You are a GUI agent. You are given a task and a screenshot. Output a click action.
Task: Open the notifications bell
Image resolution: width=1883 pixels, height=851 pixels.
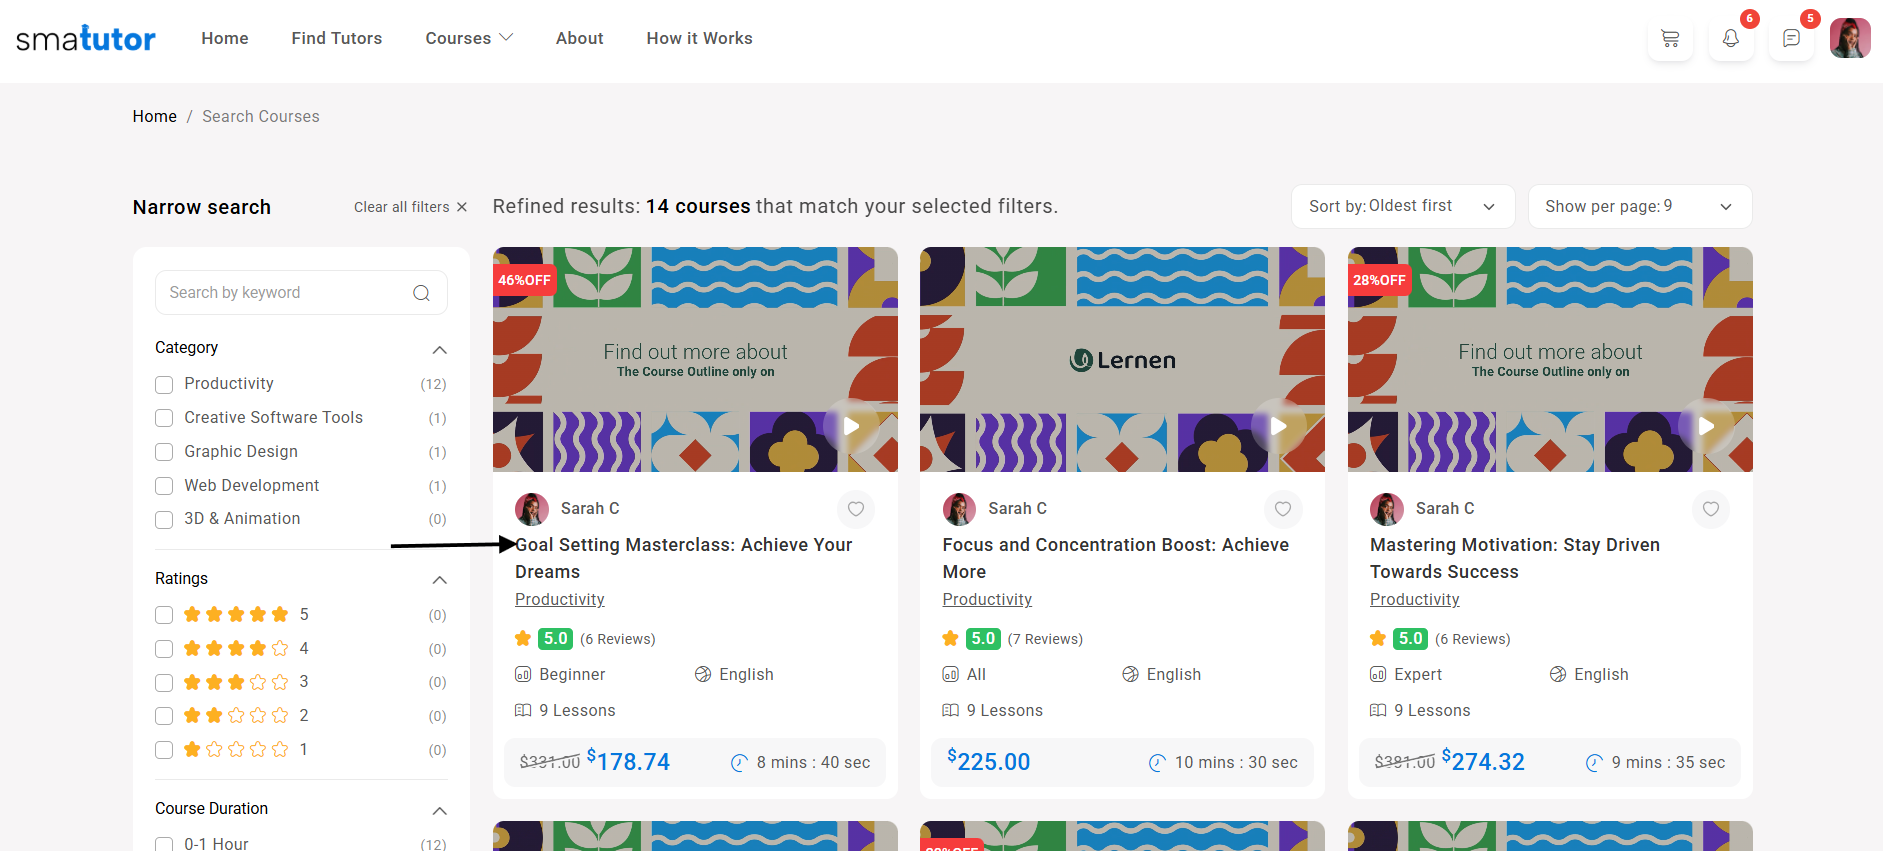(x=1730, y=39)
